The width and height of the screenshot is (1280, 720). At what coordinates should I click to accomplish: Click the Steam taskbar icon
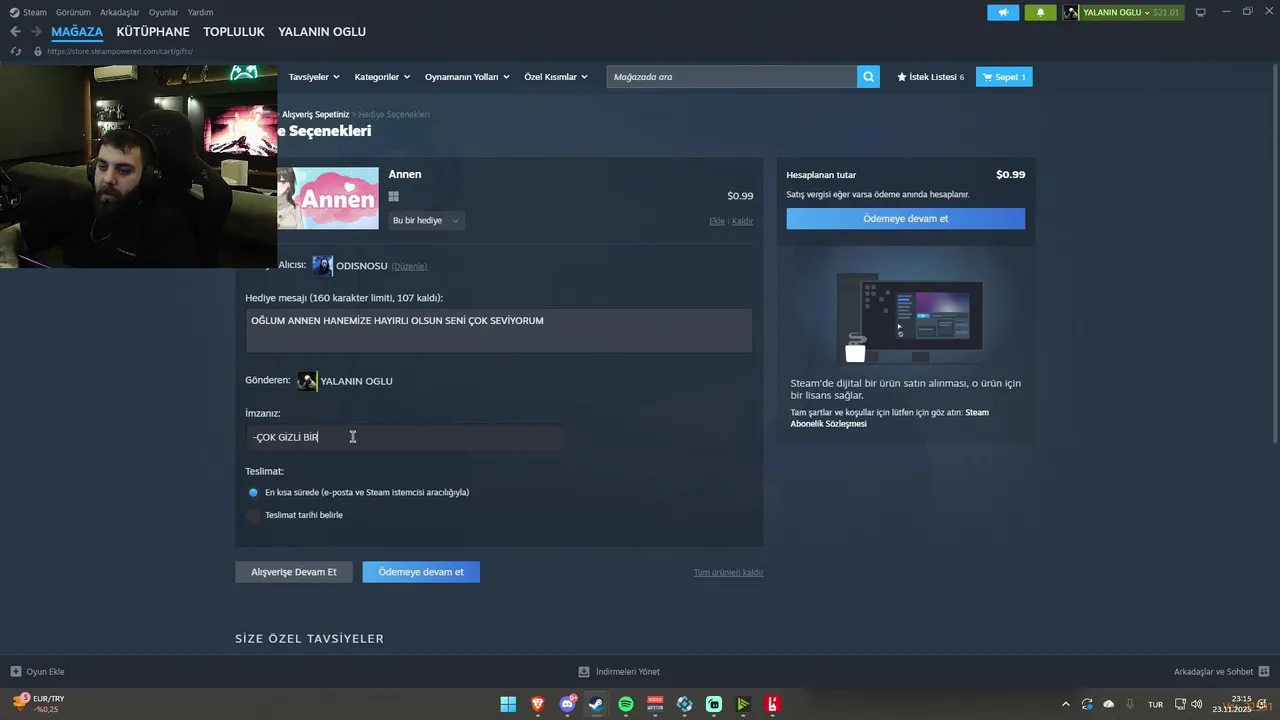coord(596,704)
